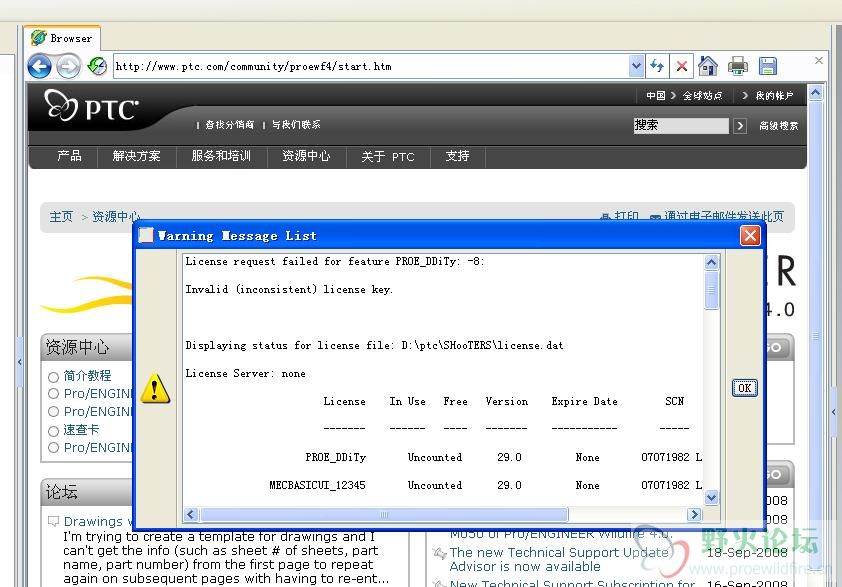Viewport: 842px width, 587px height.
Task: Select the Pro/ENGINEER radio option below 速查卡
Action: coord(53,448)
